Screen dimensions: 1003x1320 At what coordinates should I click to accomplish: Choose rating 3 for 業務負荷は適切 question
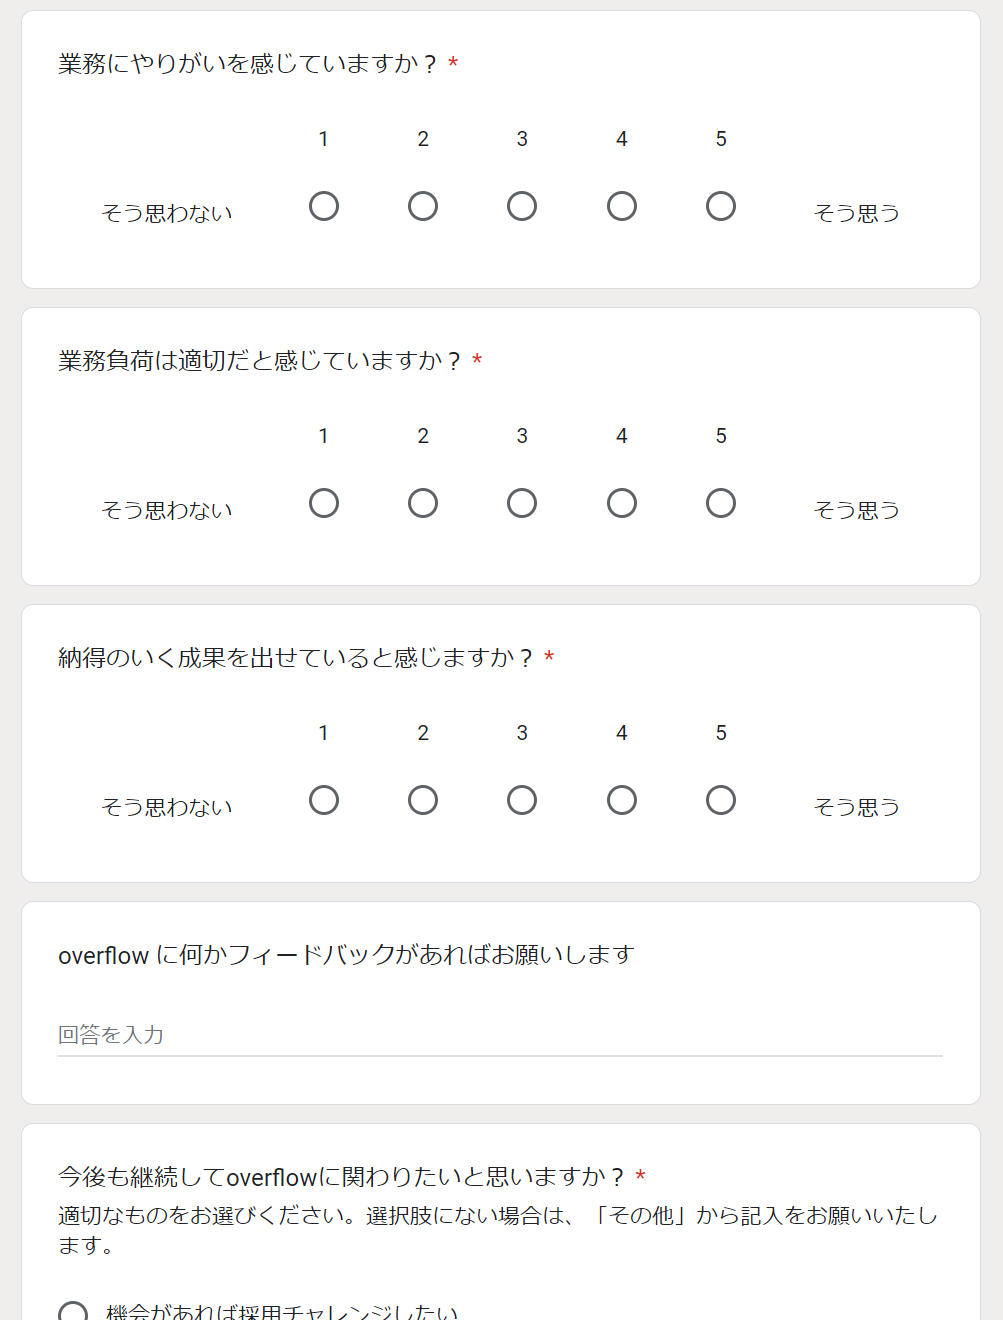522,503
